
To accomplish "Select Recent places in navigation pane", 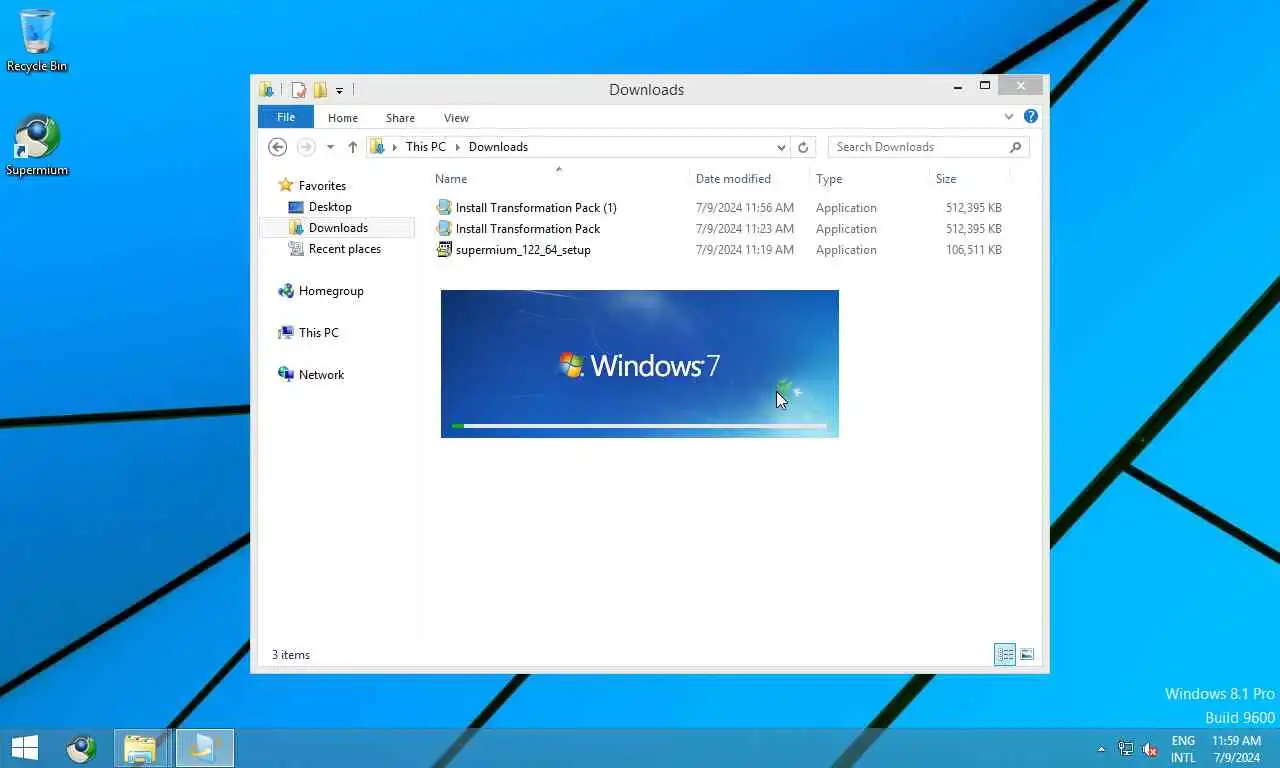I will pos(345,249).
